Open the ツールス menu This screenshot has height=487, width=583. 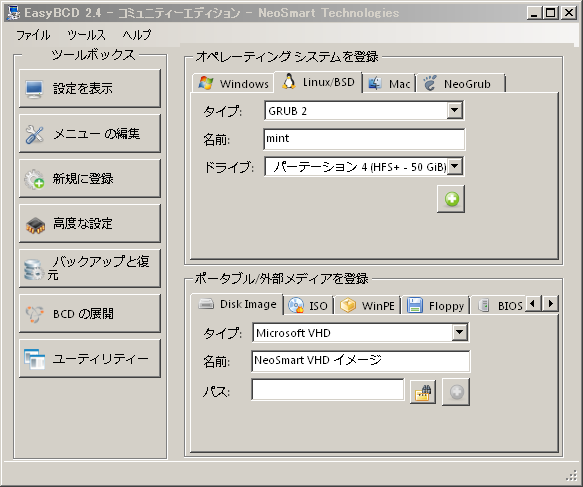87,35
